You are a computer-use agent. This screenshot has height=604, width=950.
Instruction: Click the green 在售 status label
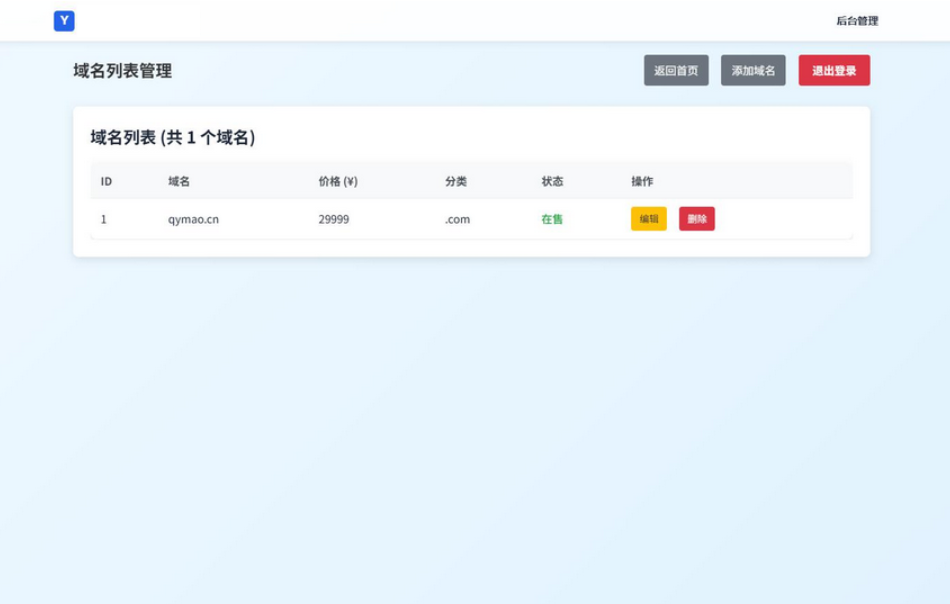552,219
